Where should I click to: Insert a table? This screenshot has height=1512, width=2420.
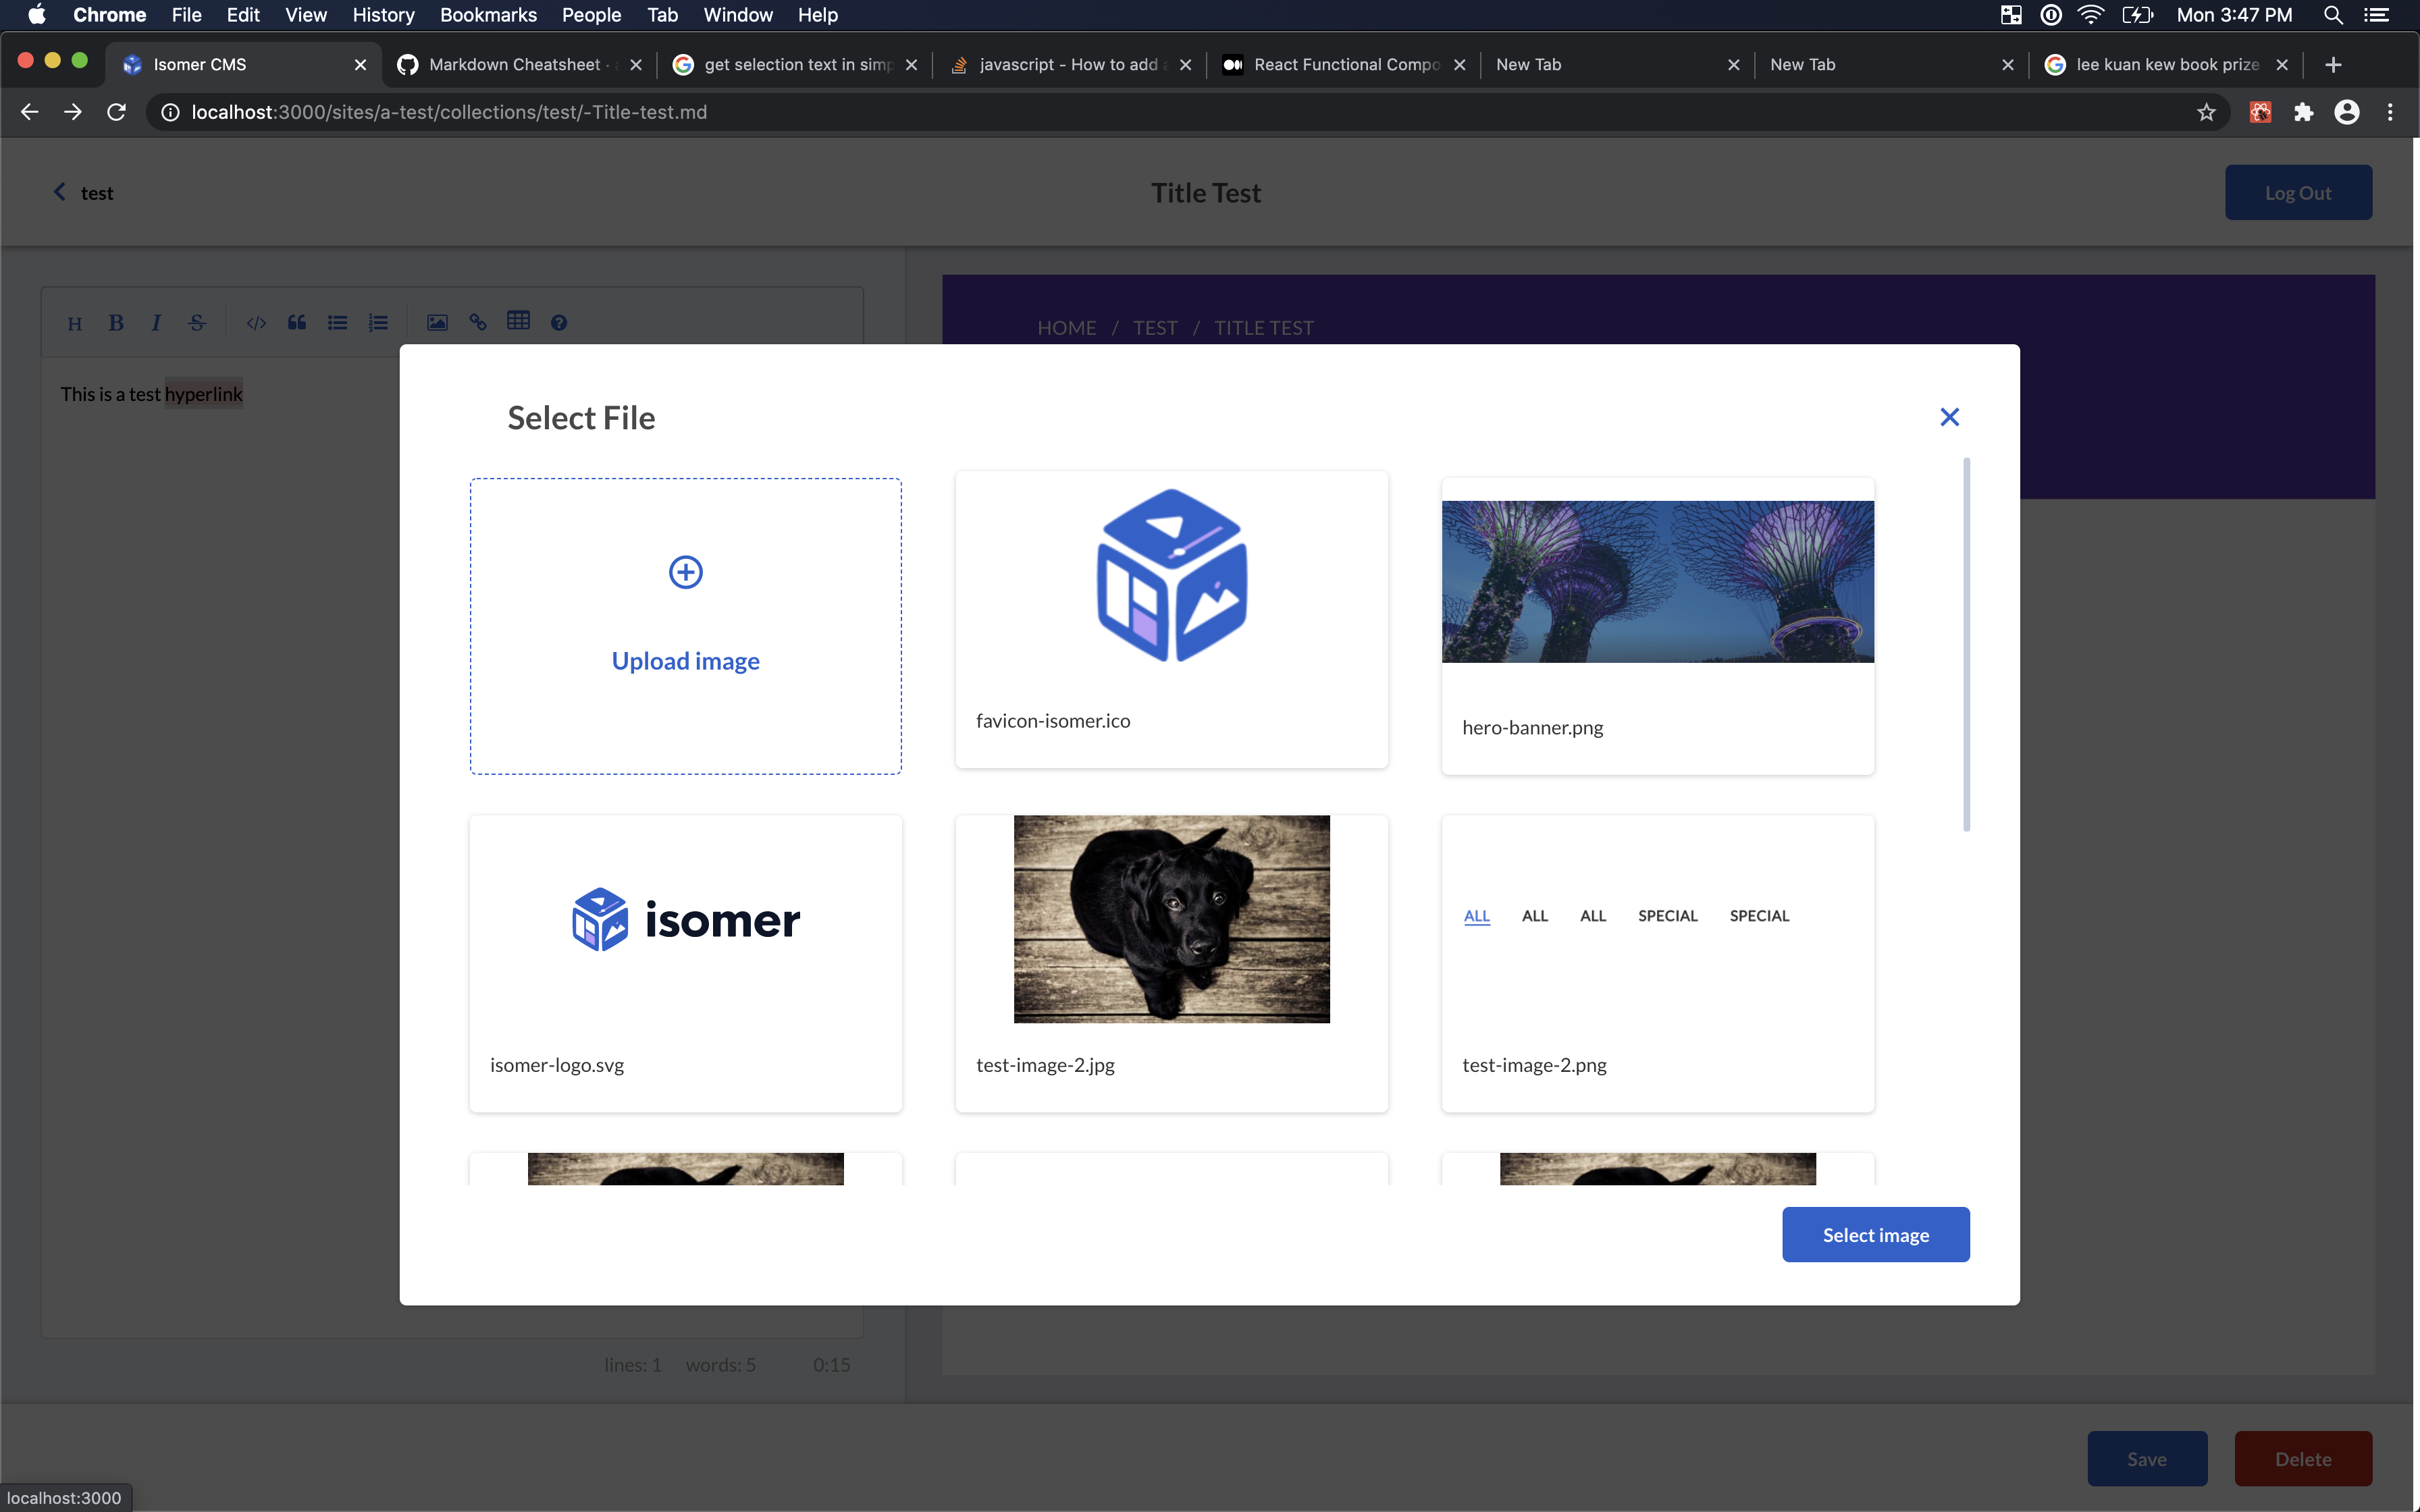519,322
